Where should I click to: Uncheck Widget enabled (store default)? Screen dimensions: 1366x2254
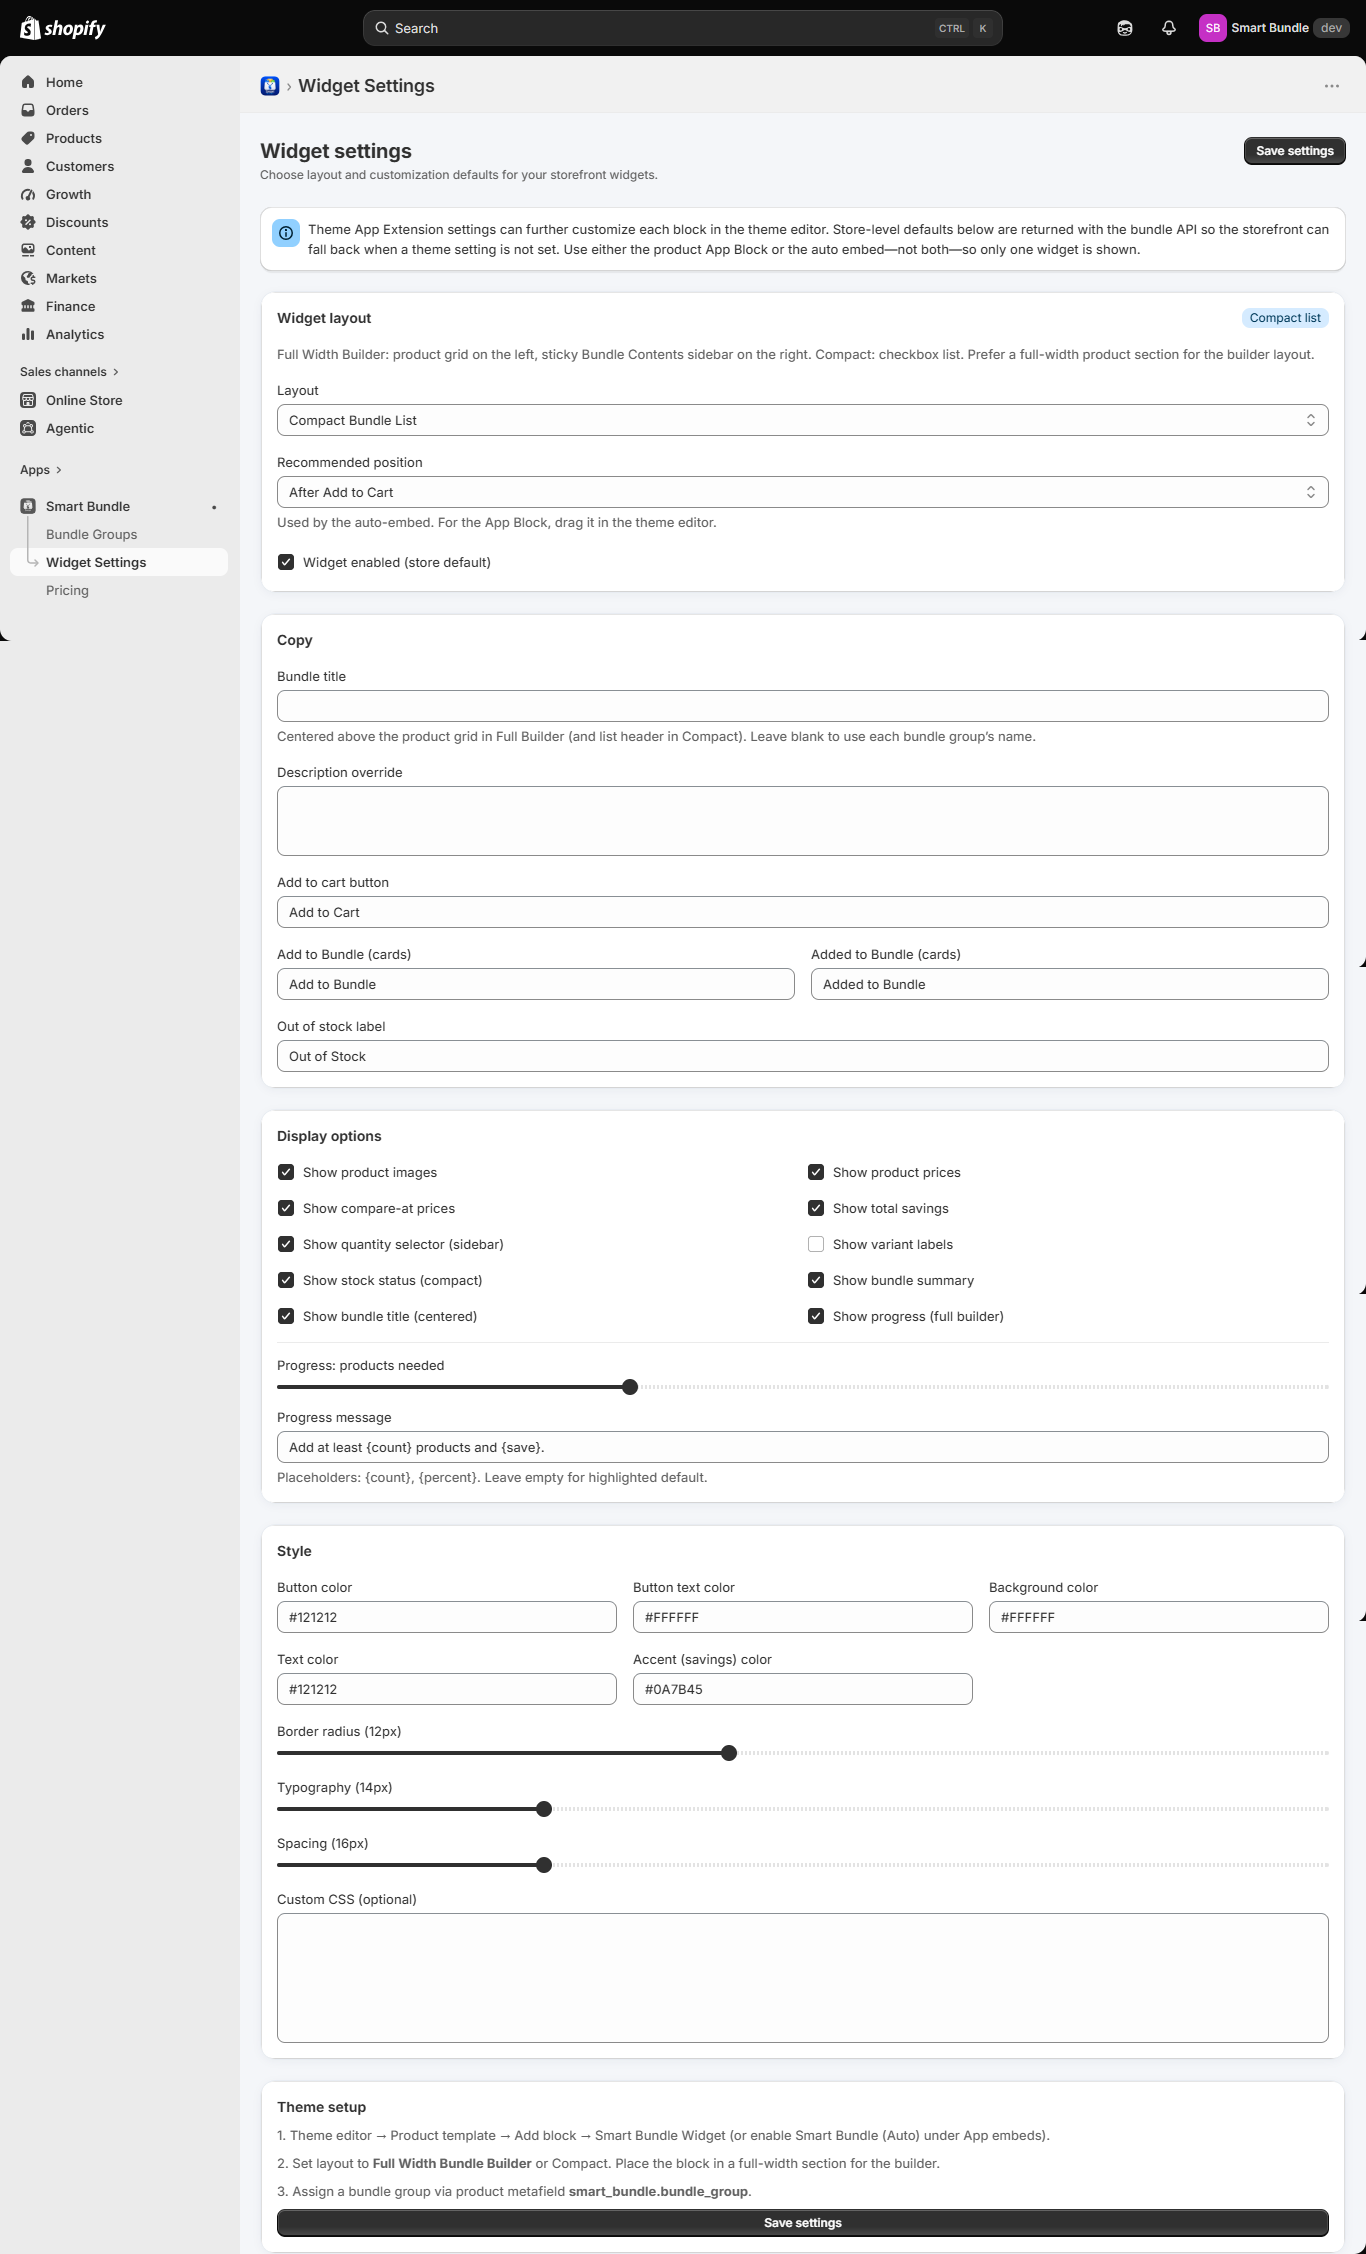pyautogui.click(x=286, y=562)
